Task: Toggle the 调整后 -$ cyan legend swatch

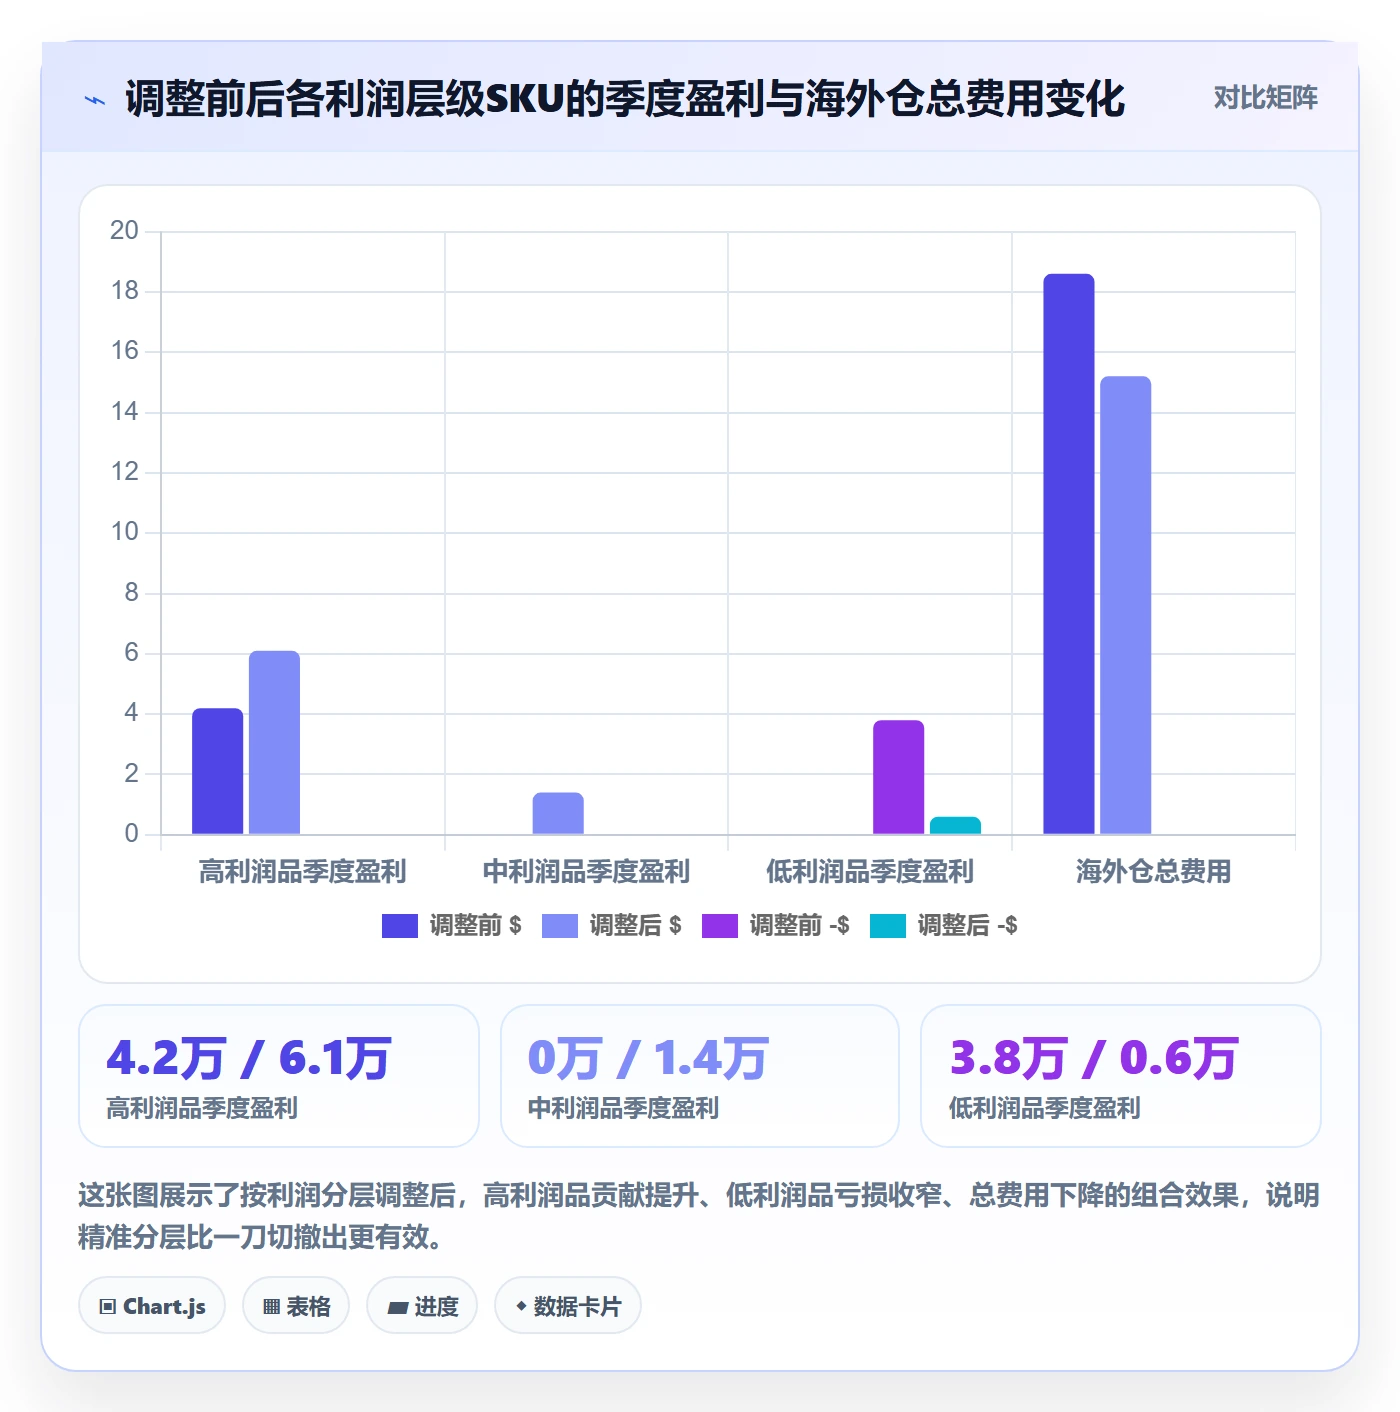Action: tap(887, 926)
